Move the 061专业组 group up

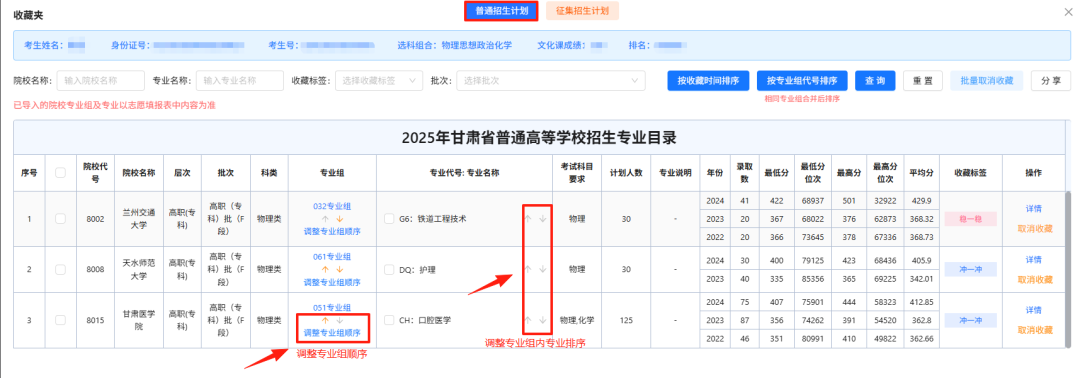point(325,269)
